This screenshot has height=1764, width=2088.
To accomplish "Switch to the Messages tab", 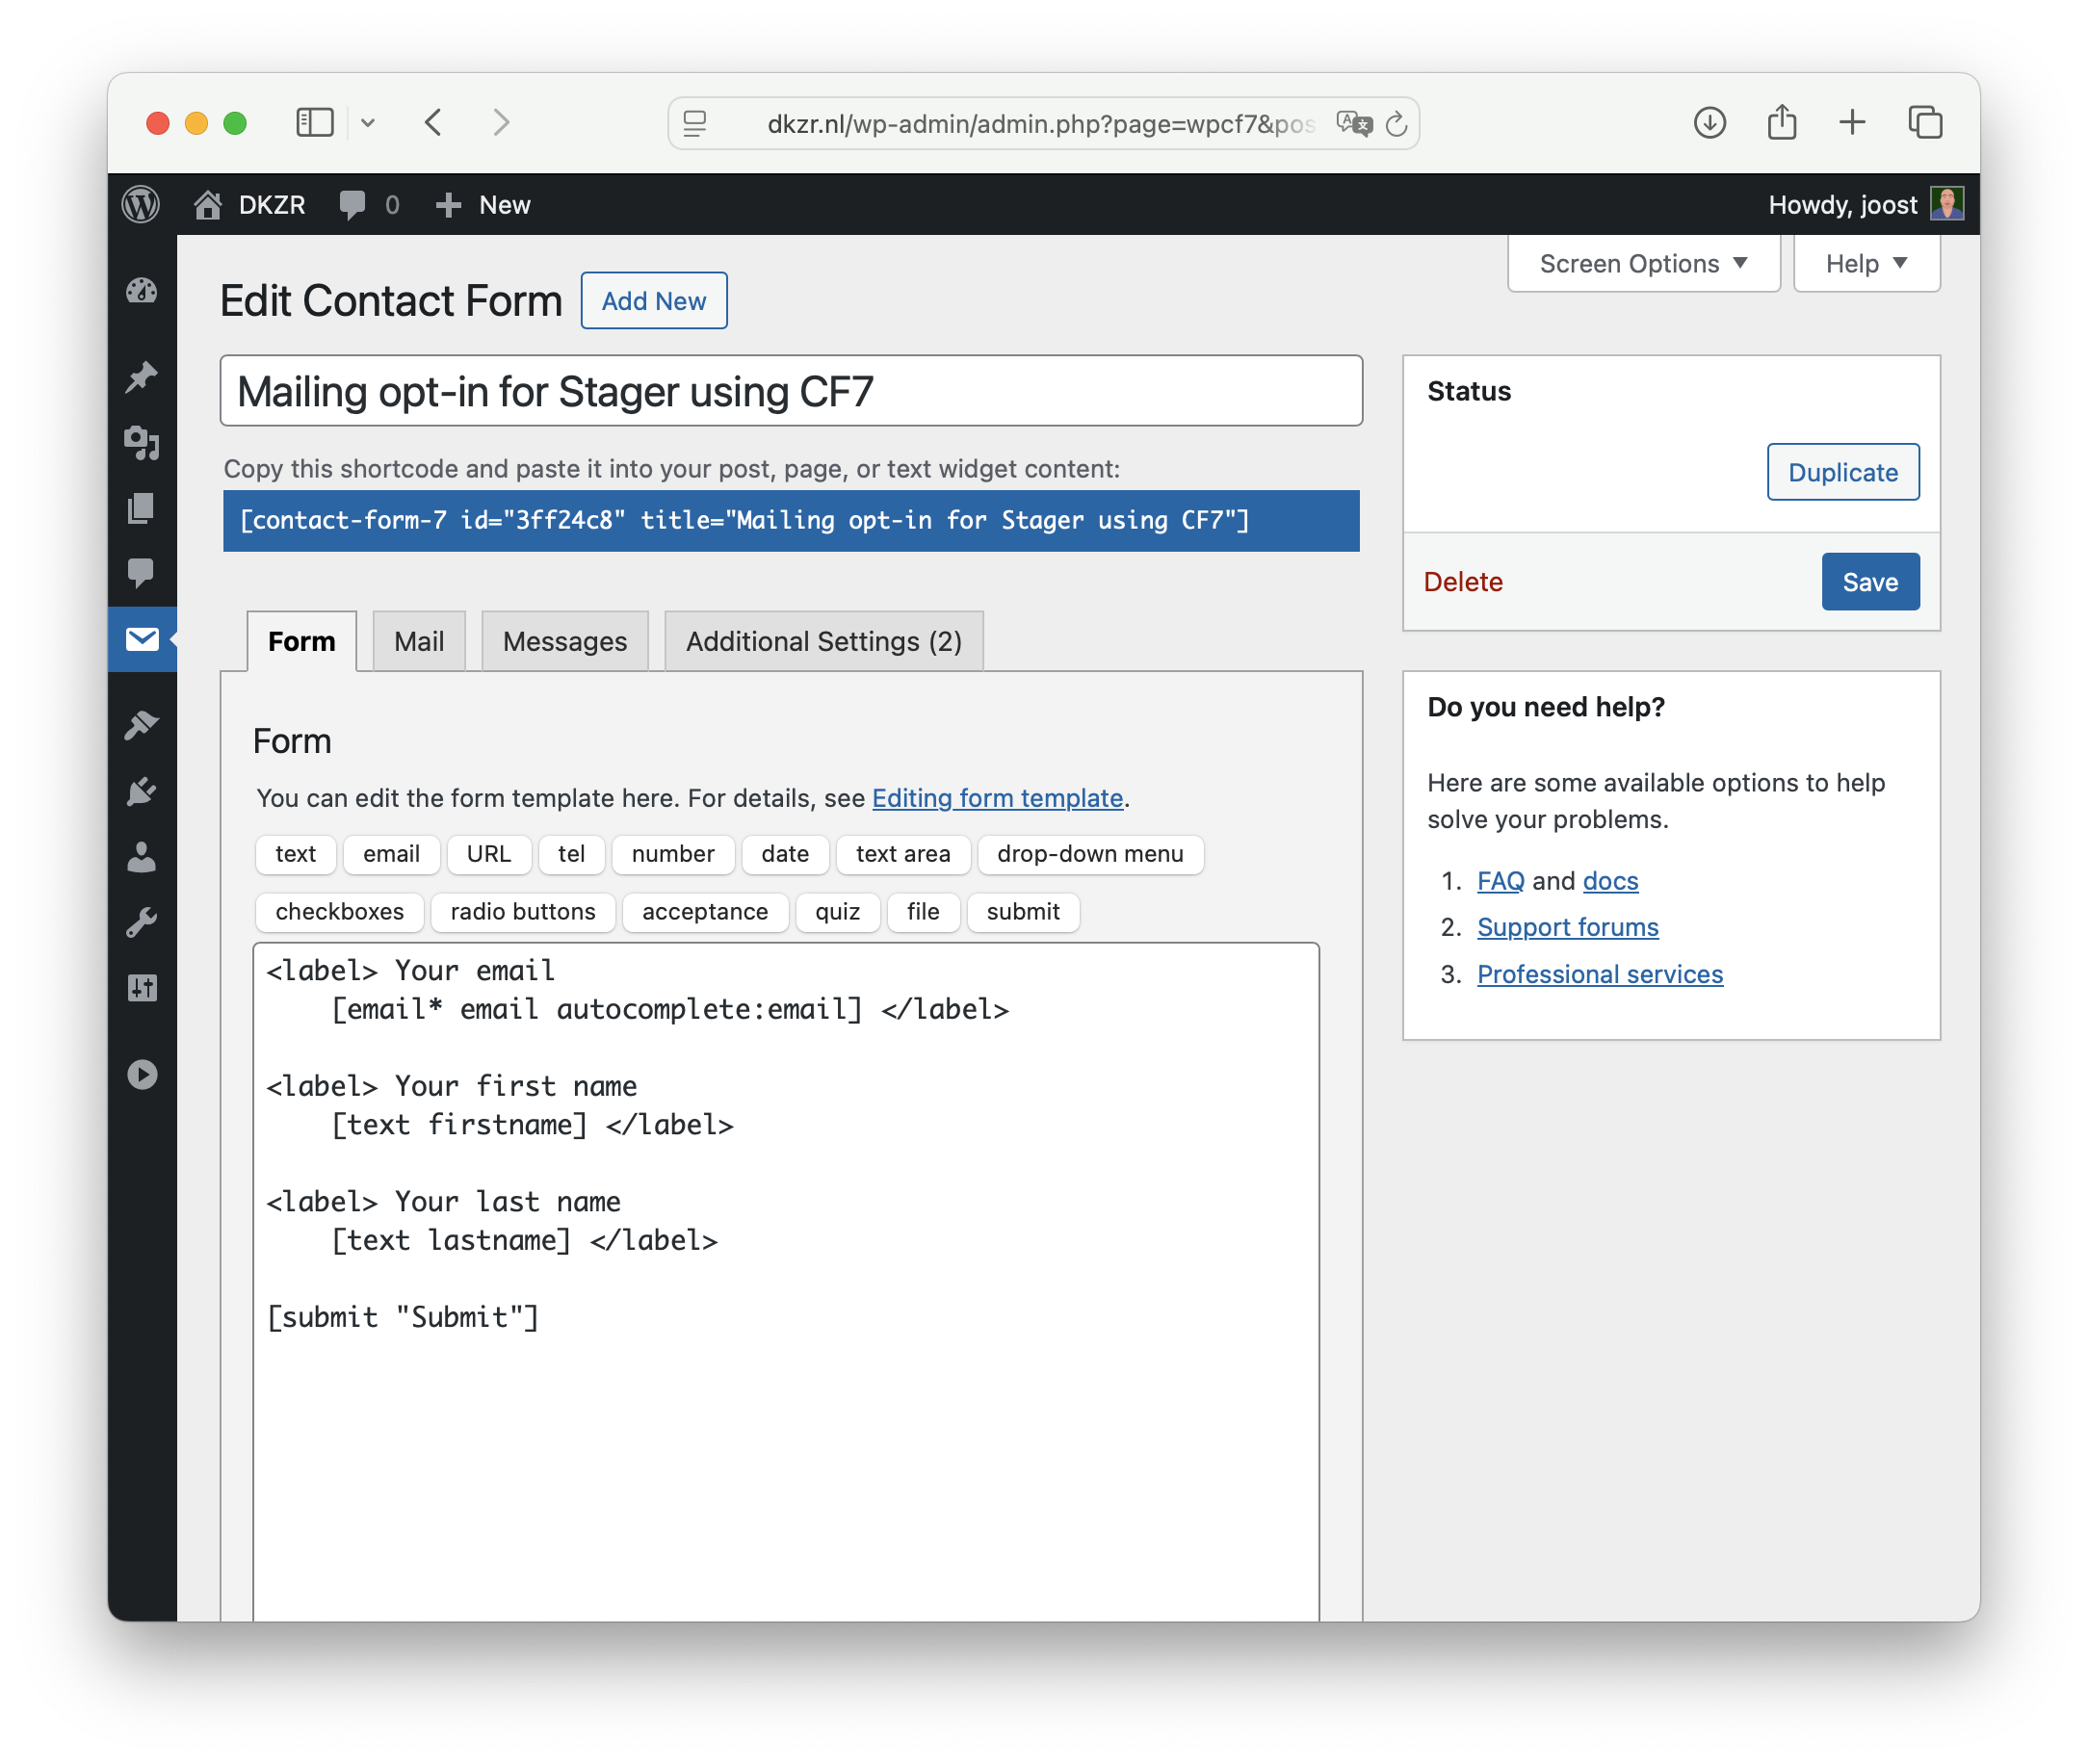I will click(565, 641).
